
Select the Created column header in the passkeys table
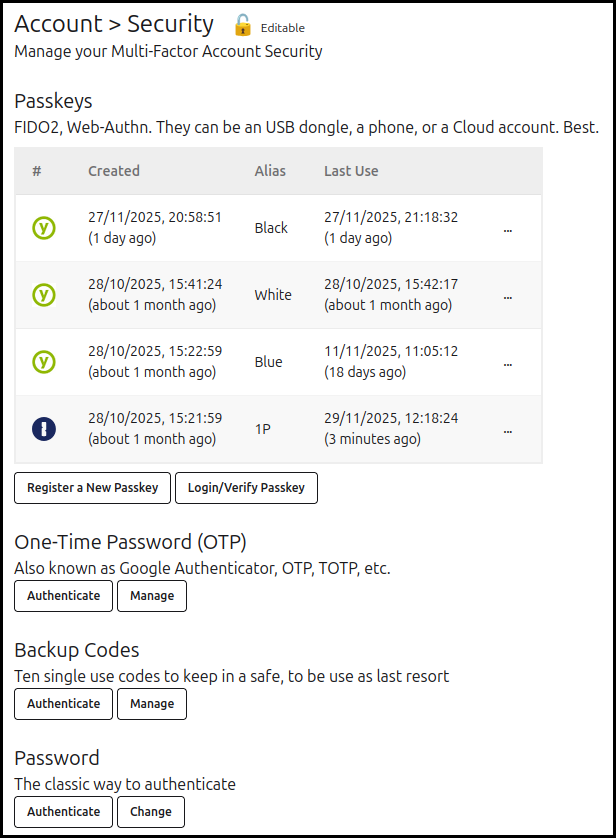(114, 171)
